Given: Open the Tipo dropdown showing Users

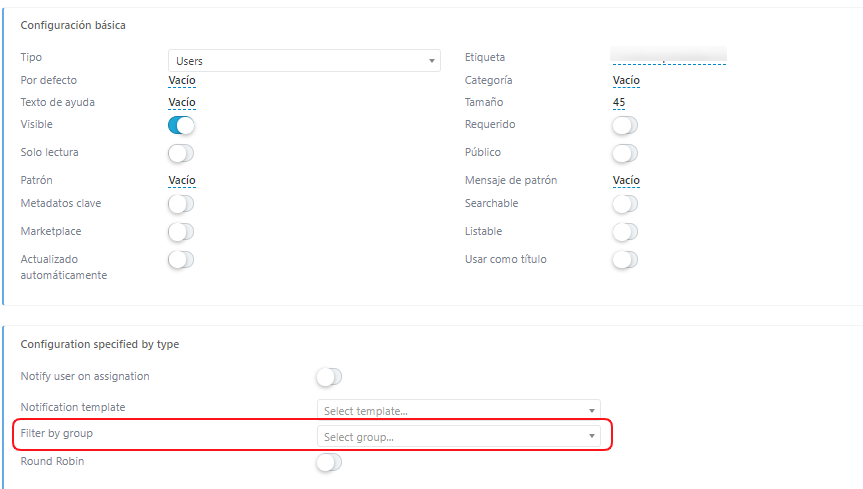Looking at the screenshot, I should point(304,61).
